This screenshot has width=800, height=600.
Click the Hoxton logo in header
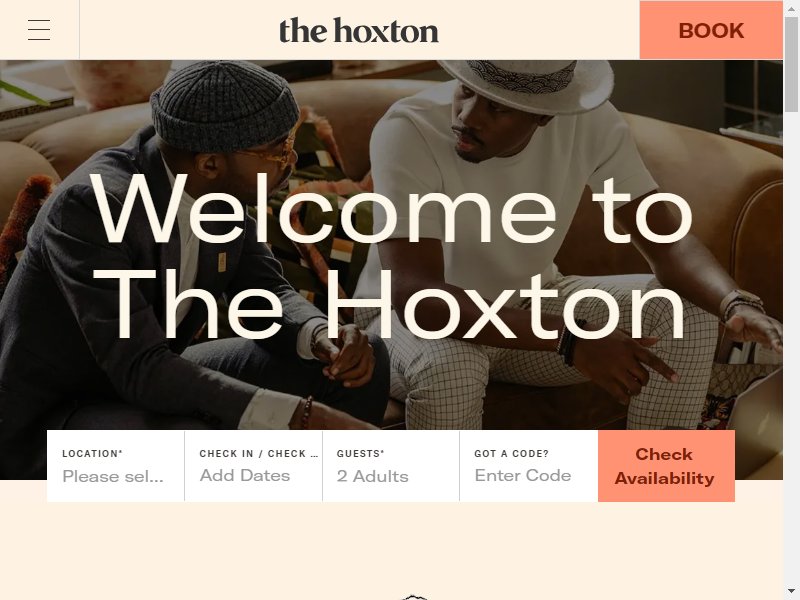359,31
